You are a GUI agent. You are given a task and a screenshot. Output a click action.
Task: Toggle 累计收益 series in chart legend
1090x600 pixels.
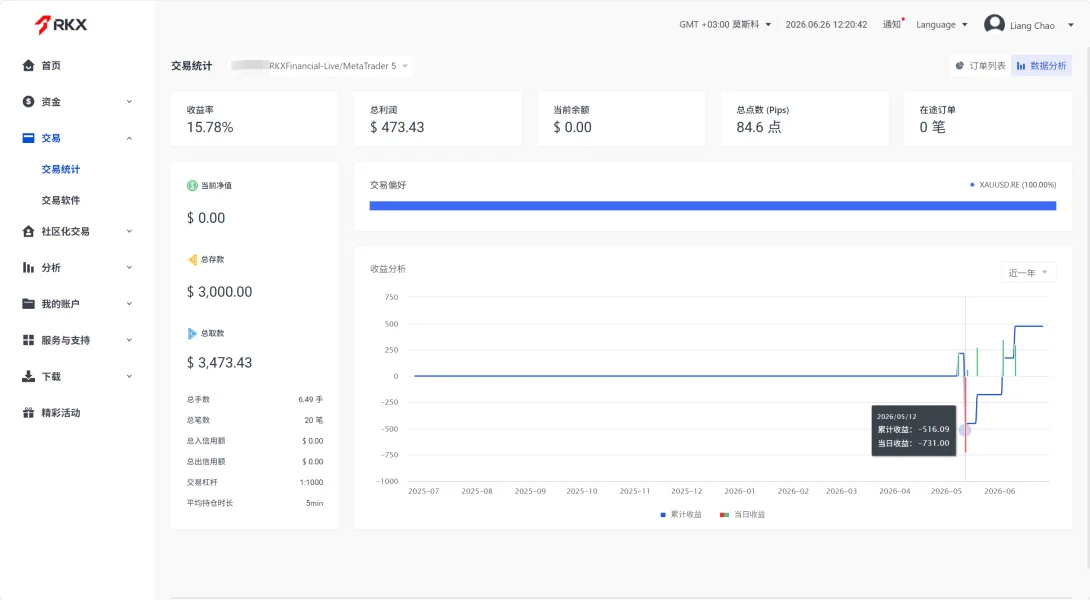(681, 514)
